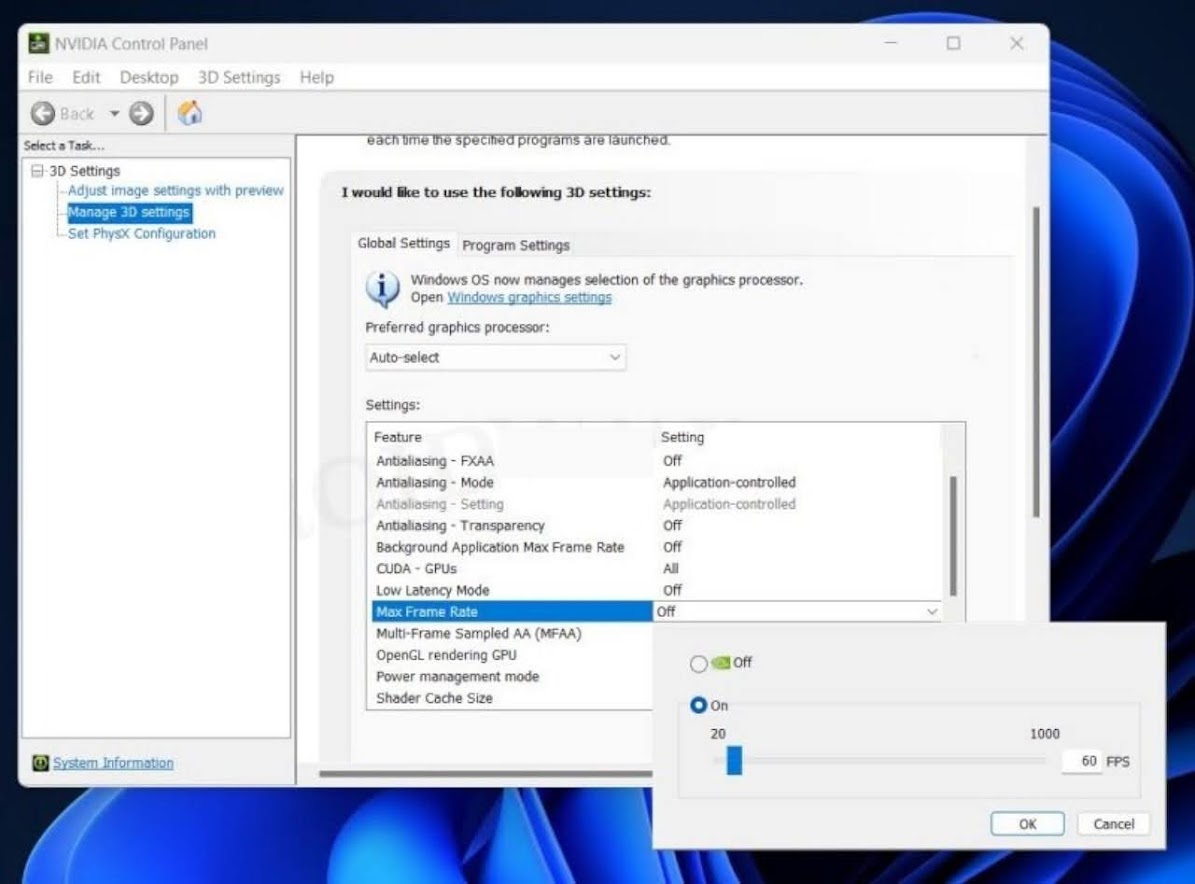The width and height of the screenshot is (1195, 884).
Task: Open the Preferred graphics processor Auto-select dropdown
Action: 495,357
